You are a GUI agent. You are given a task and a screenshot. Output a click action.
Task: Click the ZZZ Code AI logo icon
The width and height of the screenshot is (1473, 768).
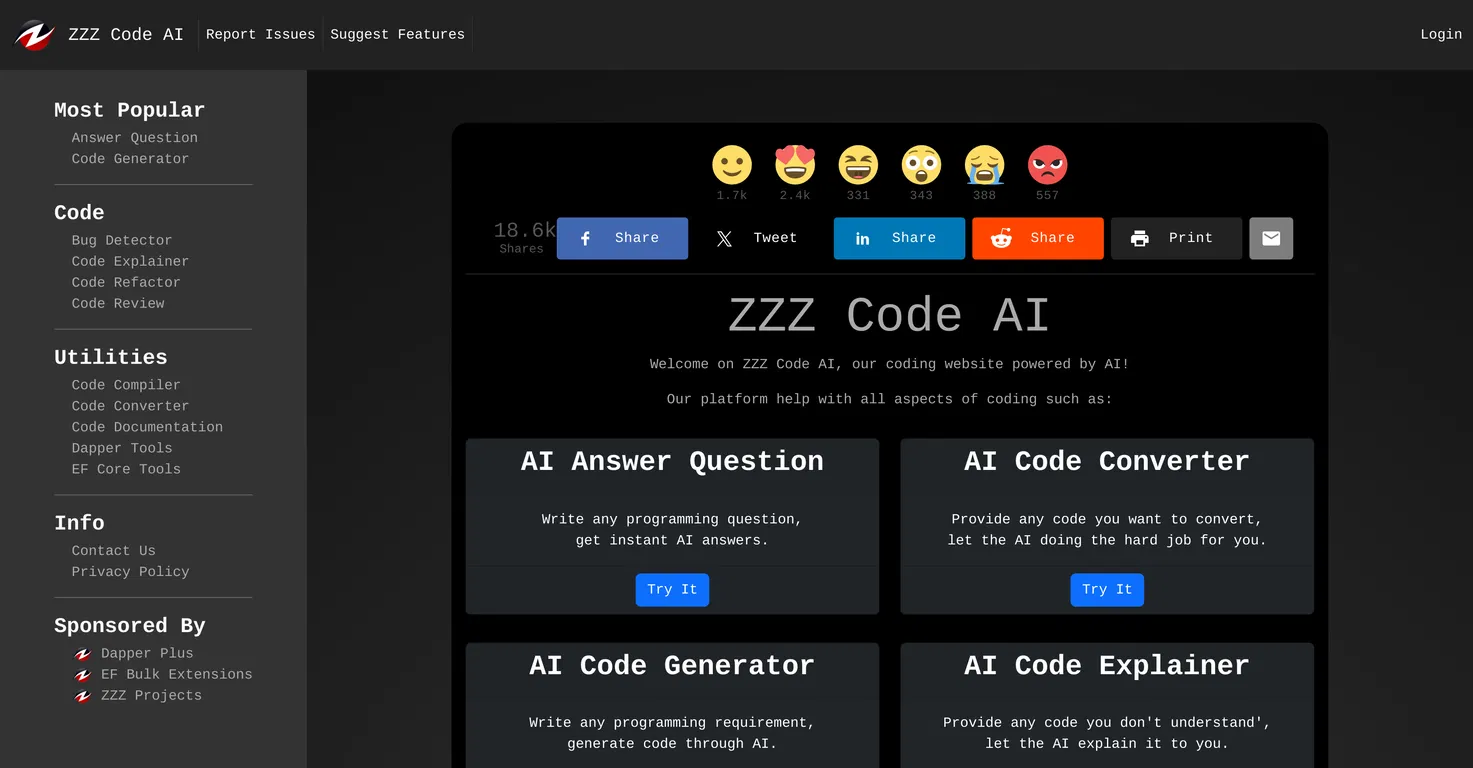click(x=34, y=34)
